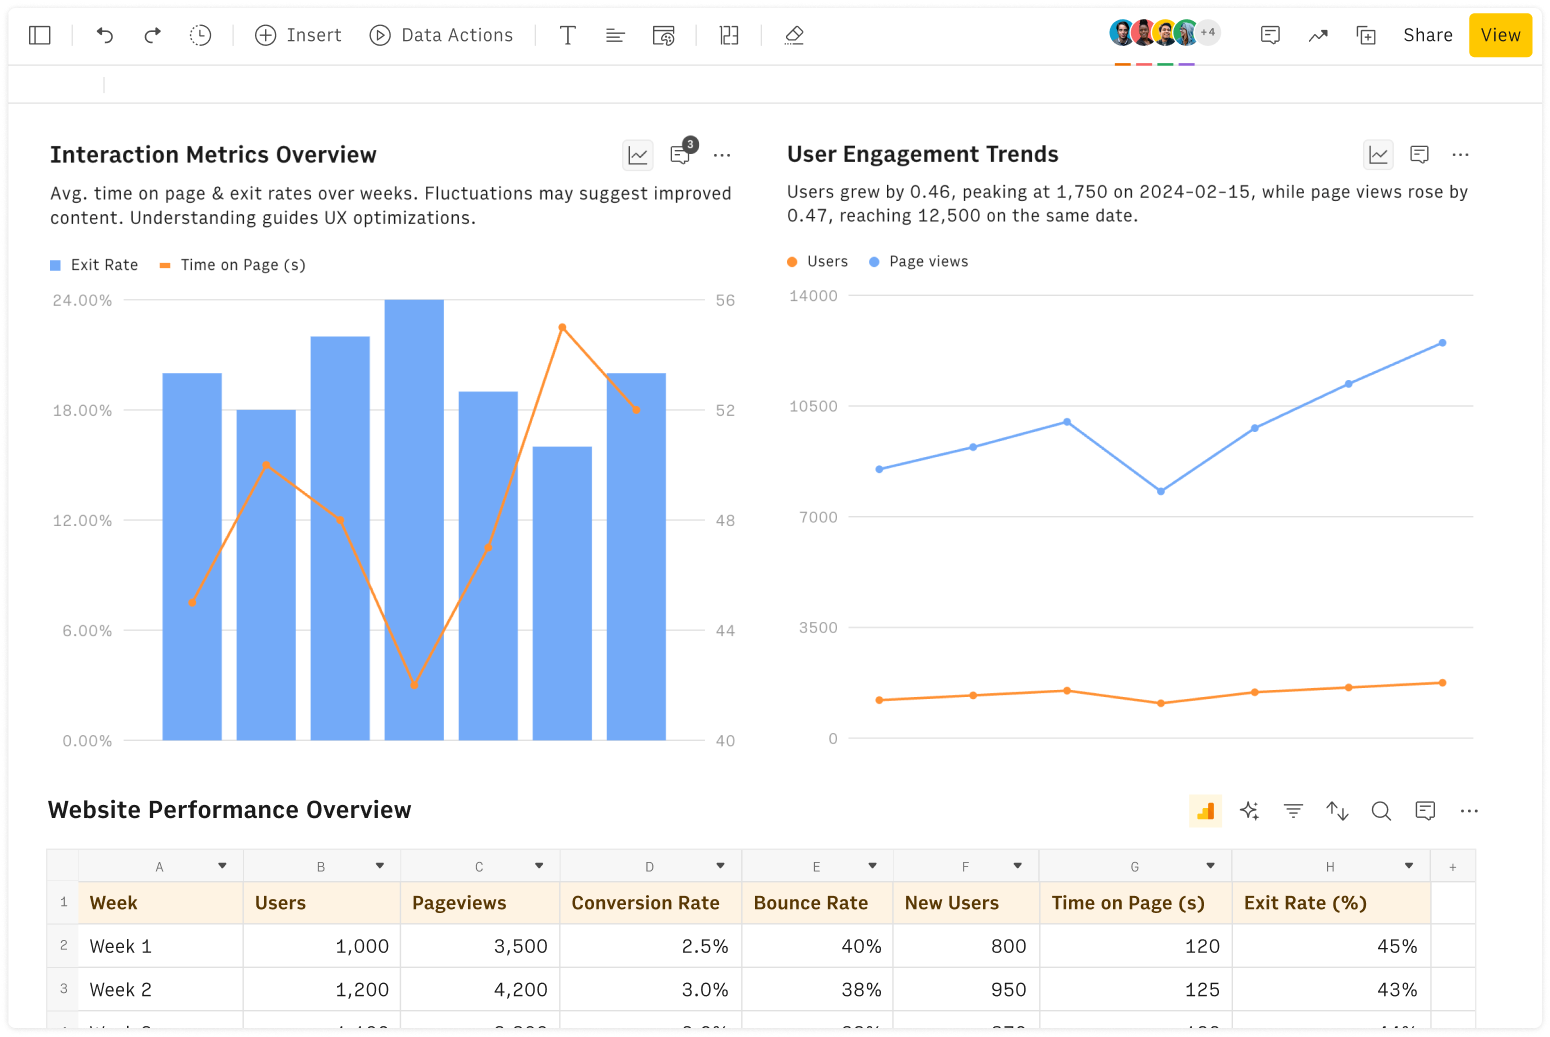Click the eraser clear formatting icon
Viewport: 1550px width, 1037px height.
[794, 35]
